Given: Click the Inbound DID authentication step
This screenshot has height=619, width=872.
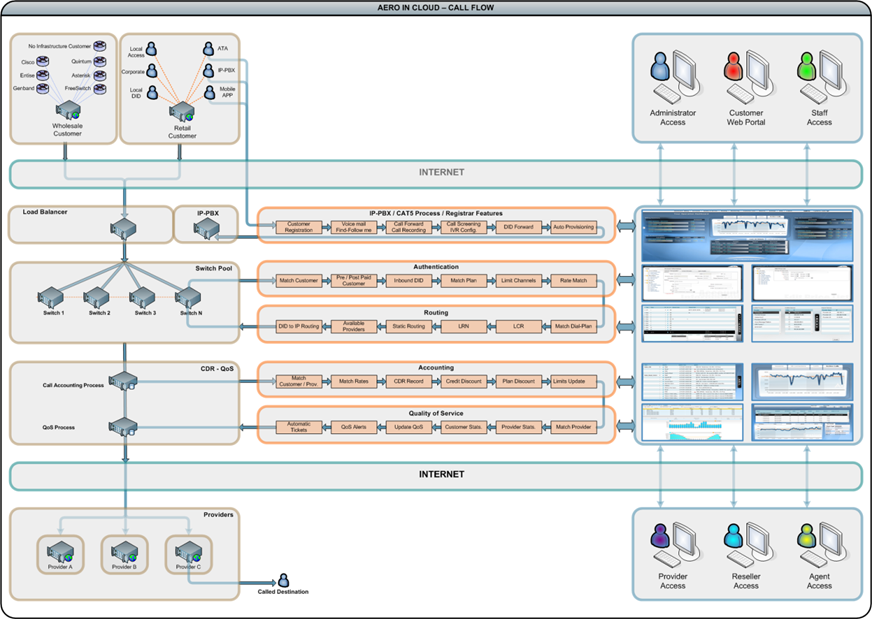Looking at the screenshot, I should pos(409,281).
